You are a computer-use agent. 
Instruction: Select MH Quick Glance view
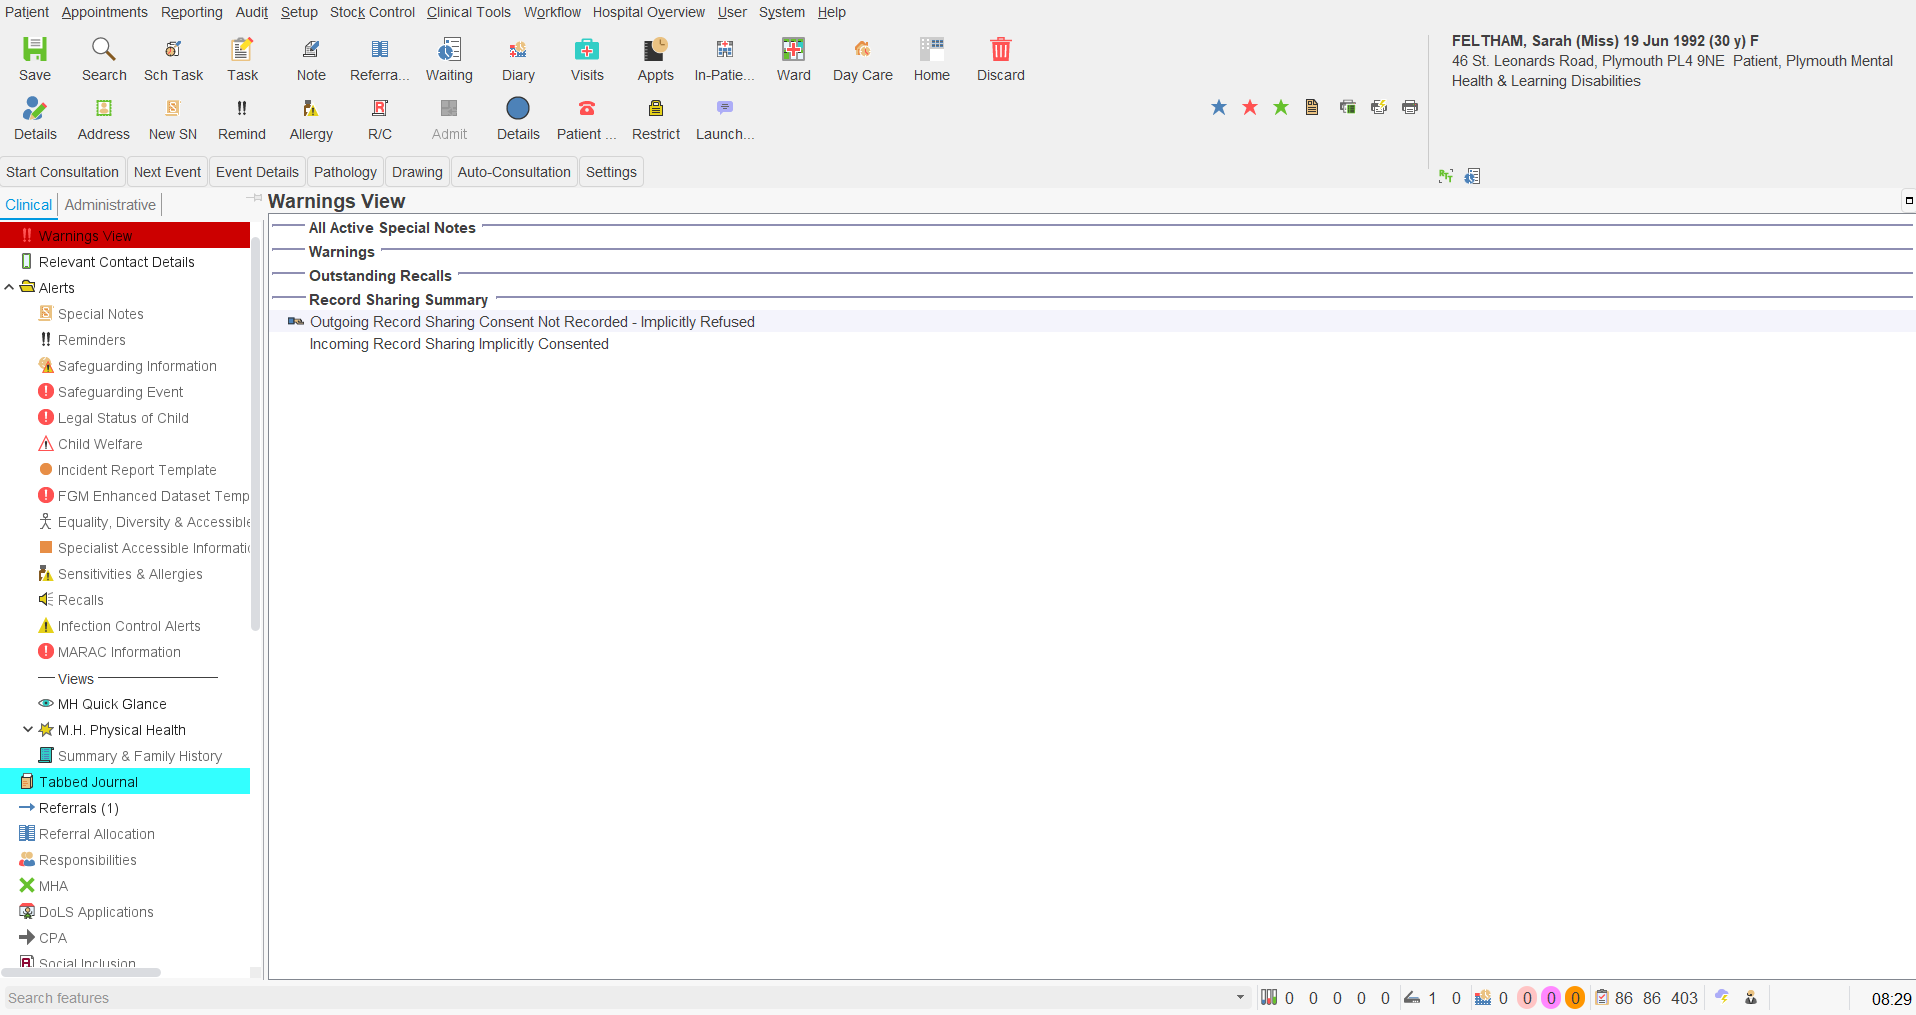(x=112, y=703)
